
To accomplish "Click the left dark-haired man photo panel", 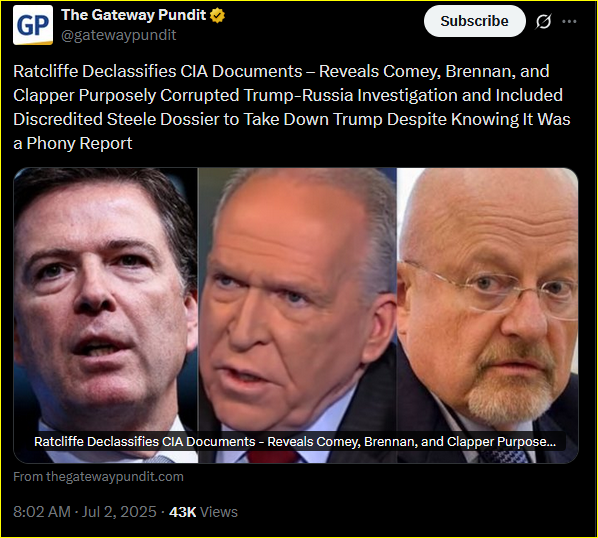I will pos(106,315).
